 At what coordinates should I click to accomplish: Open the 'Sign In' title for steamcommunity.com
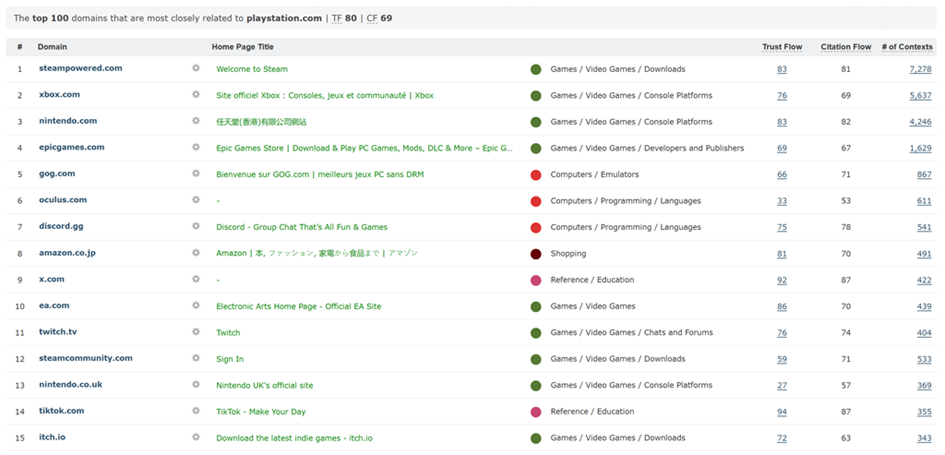click(230, 359)
